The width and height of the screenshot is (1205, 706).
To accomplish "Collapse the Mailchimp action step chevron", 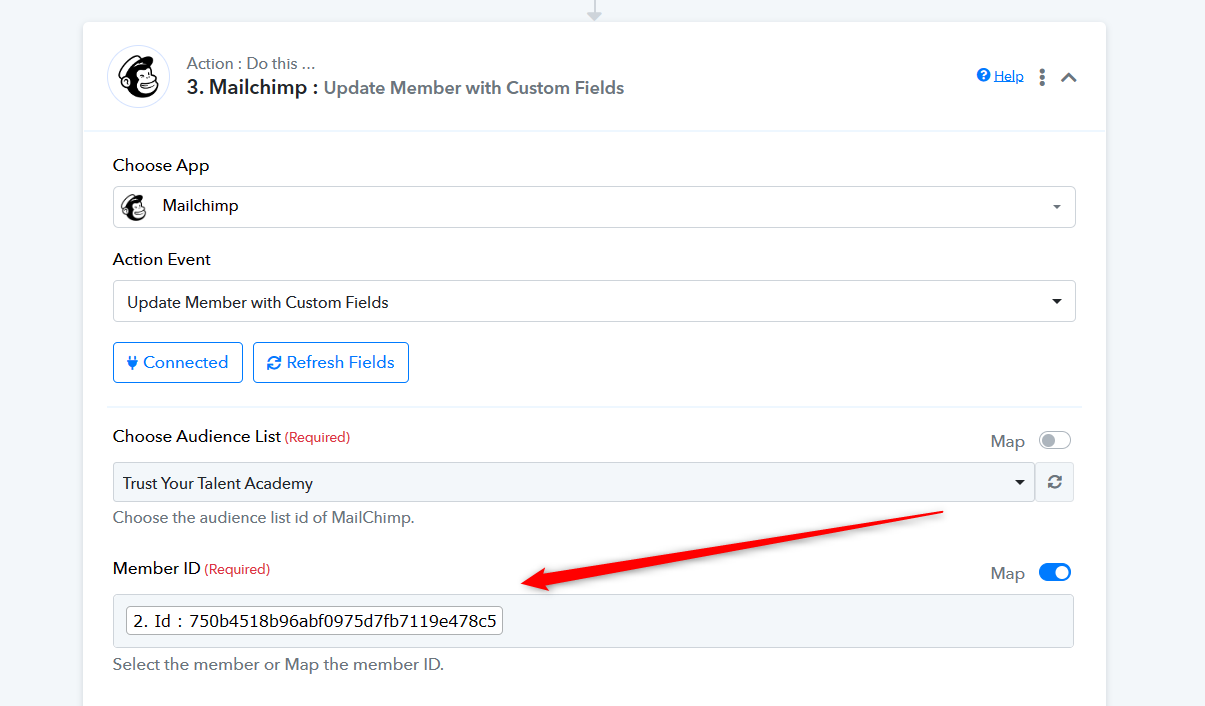I will point(1069,77).
